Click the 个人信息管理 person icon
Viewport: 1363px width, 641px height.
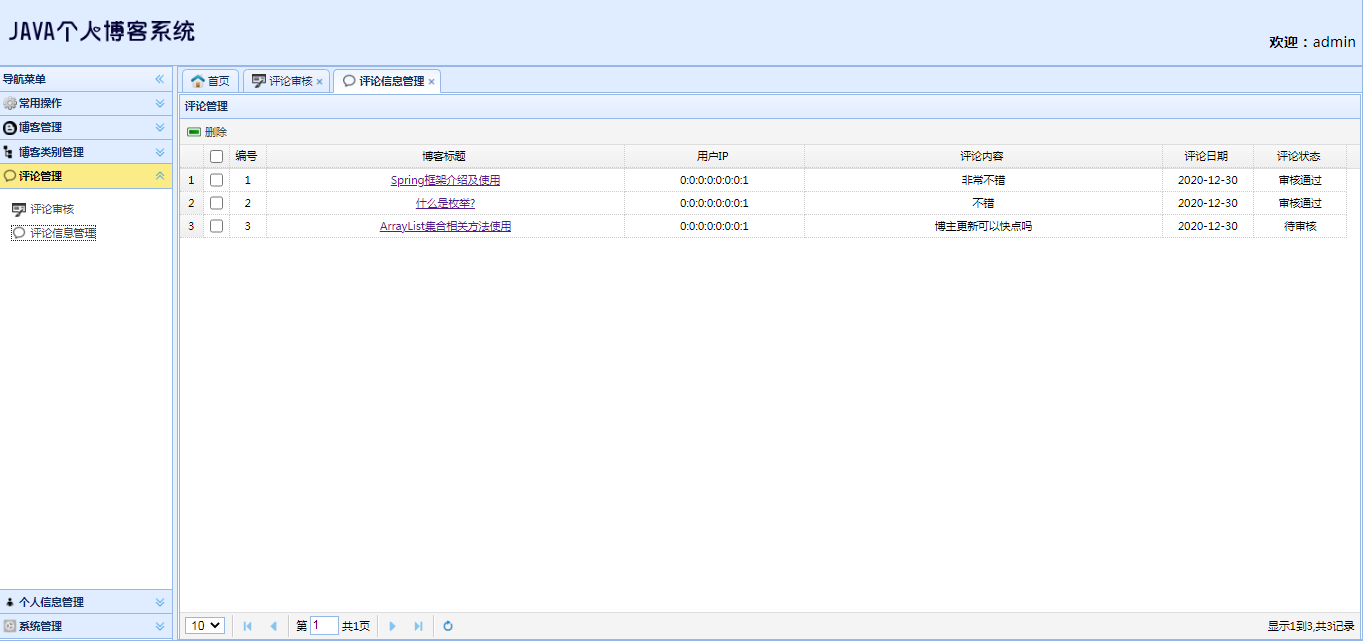click(10, 602)
